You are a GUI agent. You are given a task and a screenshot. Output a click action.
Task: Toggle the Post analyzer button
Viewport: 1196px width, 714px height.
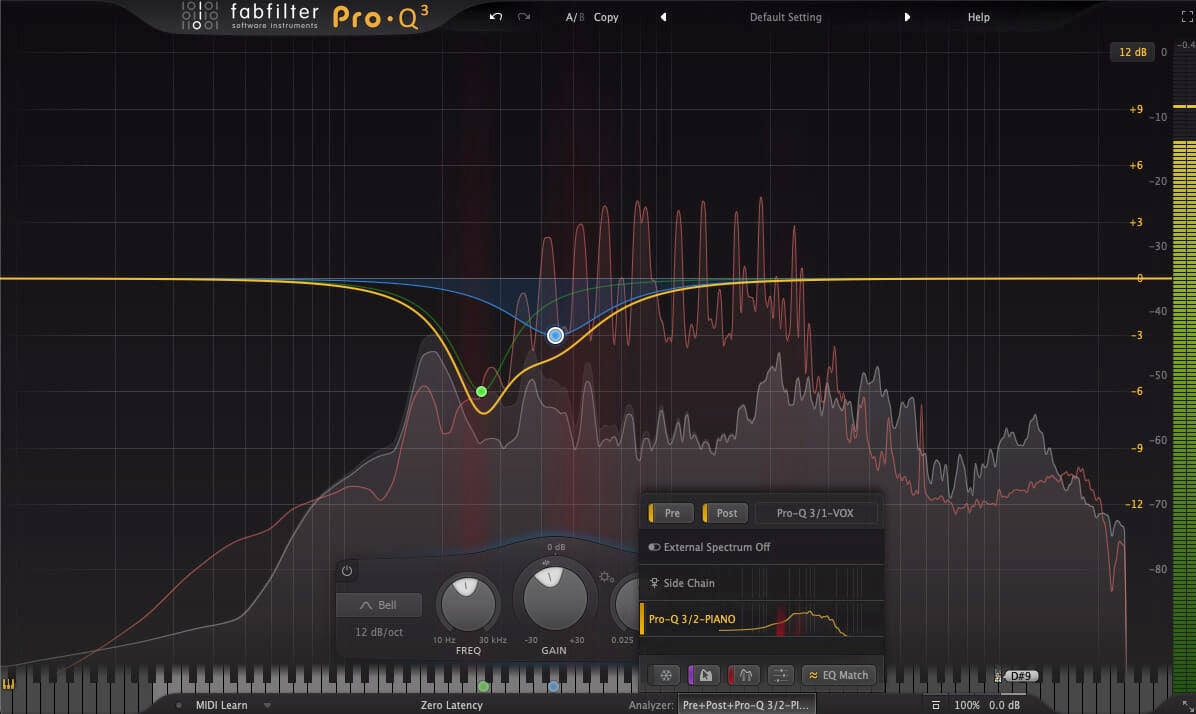[726, 513]
